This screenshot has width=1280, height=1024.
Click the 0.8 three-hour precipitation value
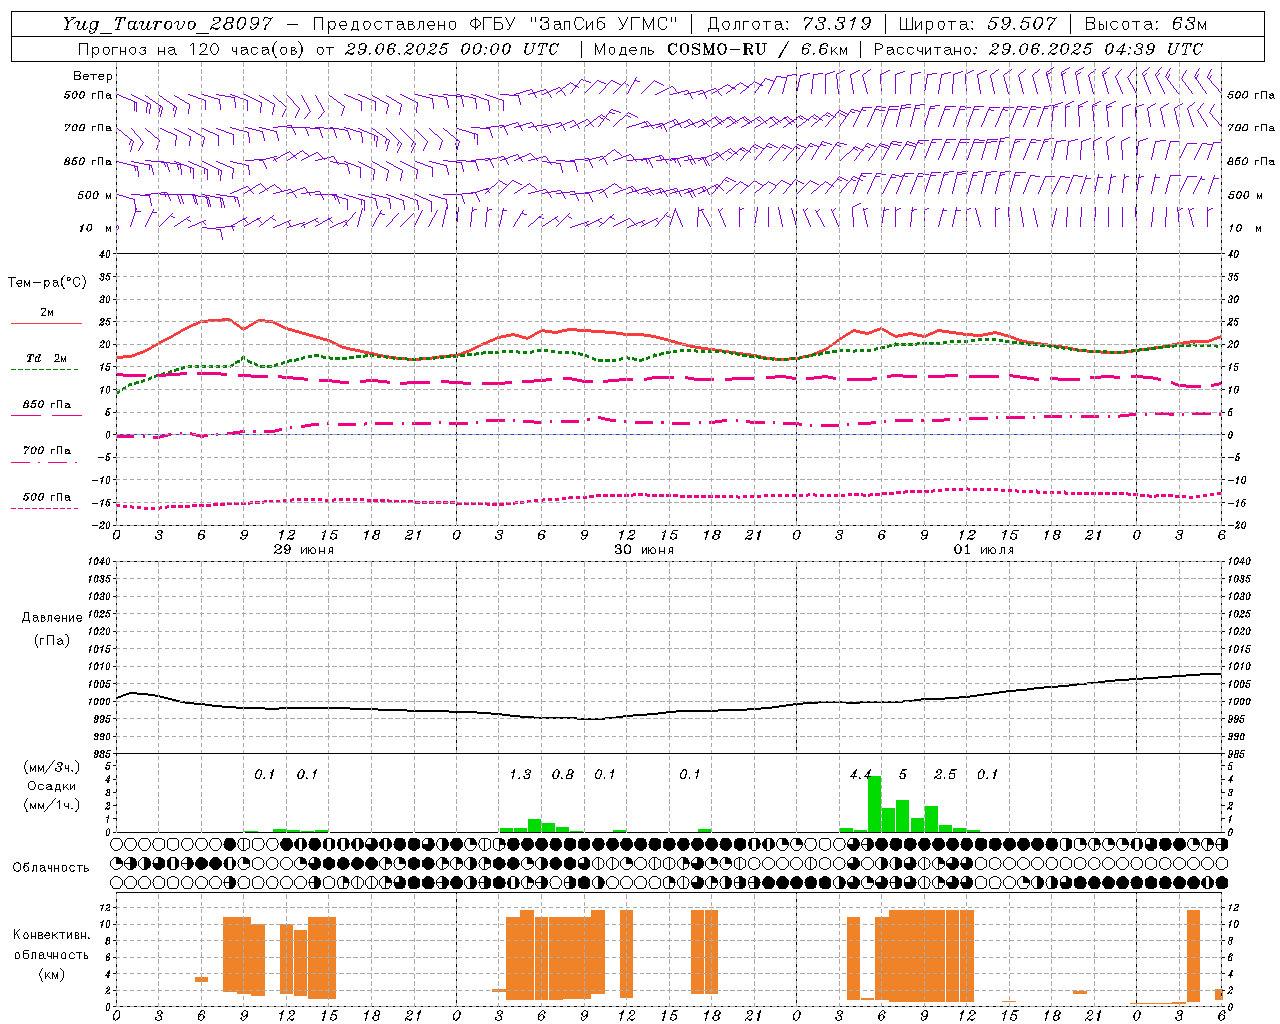[x=563, y=774]
